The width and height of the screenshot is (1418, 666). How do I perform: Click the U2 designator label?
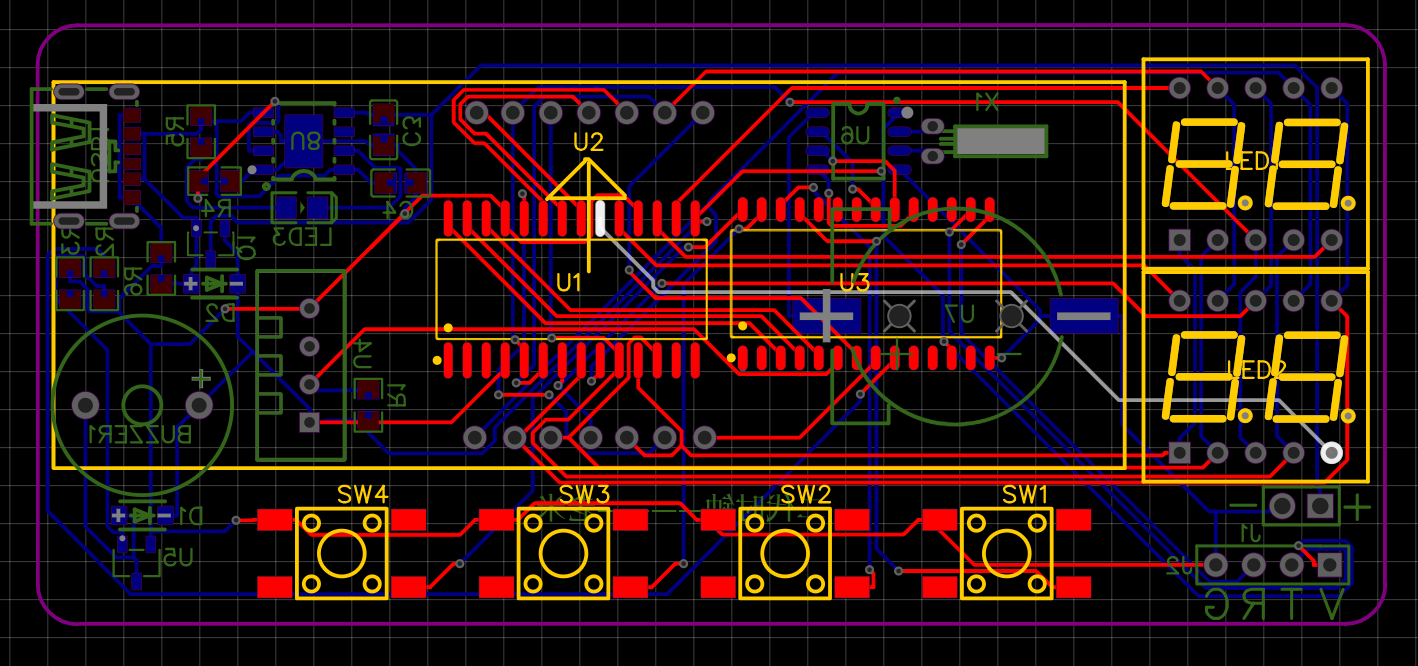coord(588,142)
